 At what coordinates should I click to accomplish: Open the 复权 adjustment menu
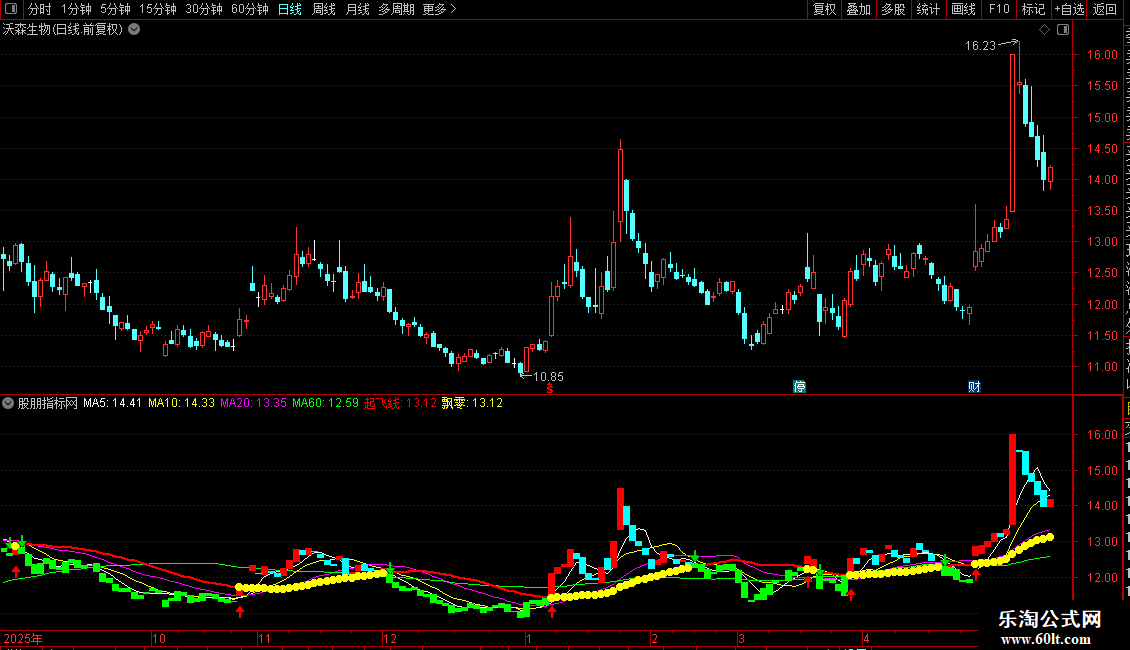pos(824,9)
